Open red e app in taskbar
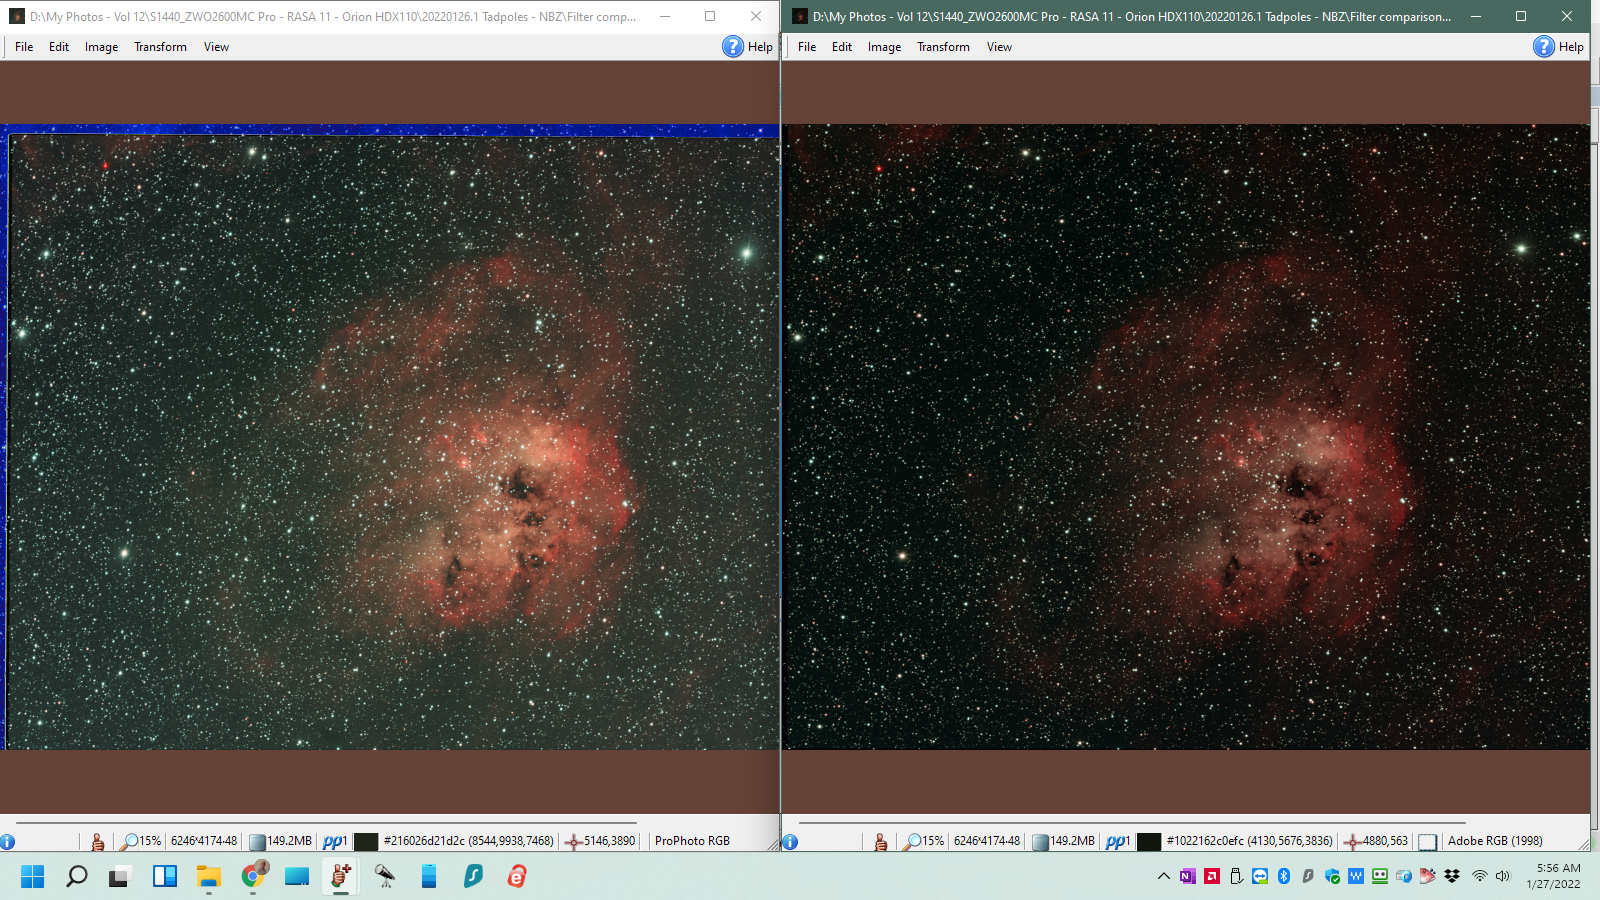The width and height of the screenshot is (1600, 900). (517, 877)
